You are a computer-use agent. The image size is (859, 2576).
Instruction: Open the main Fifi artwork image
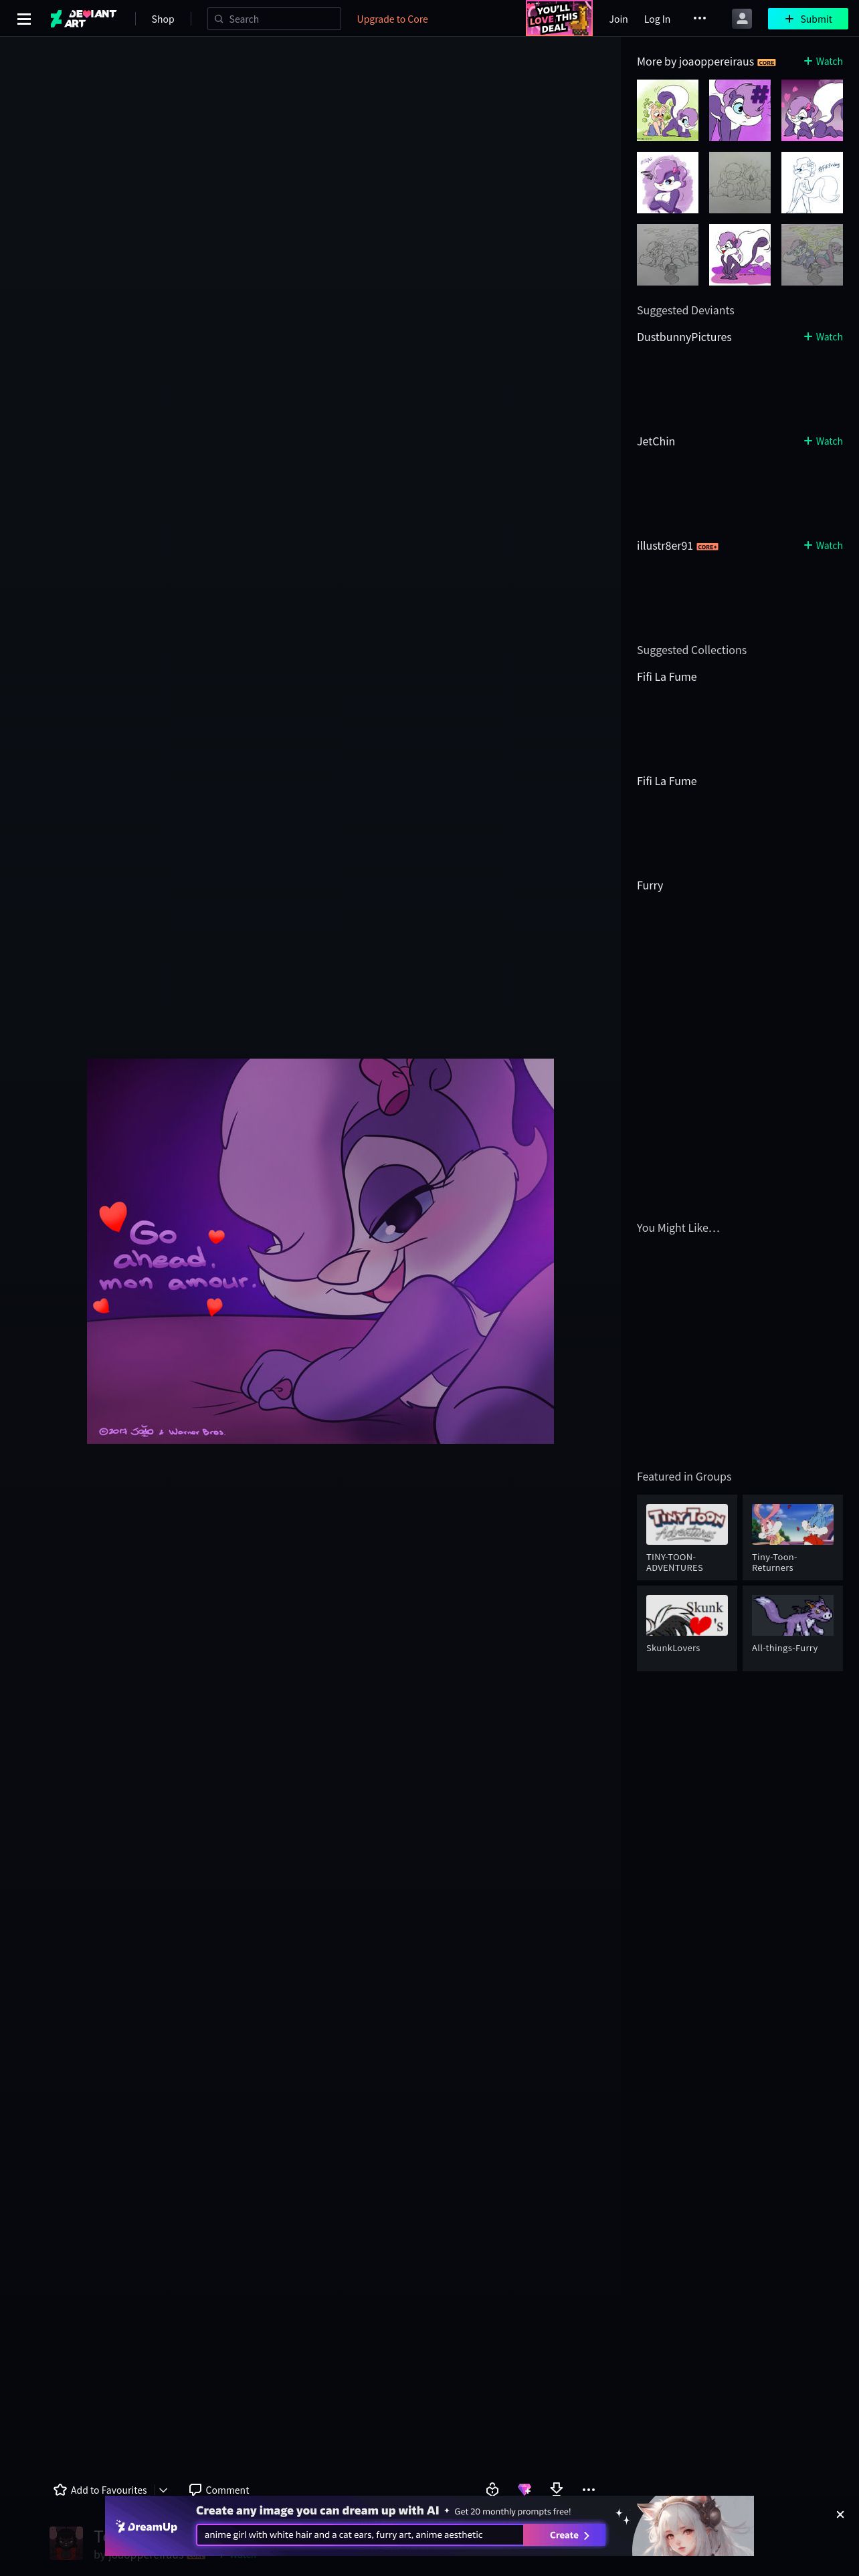point(320,1251)
